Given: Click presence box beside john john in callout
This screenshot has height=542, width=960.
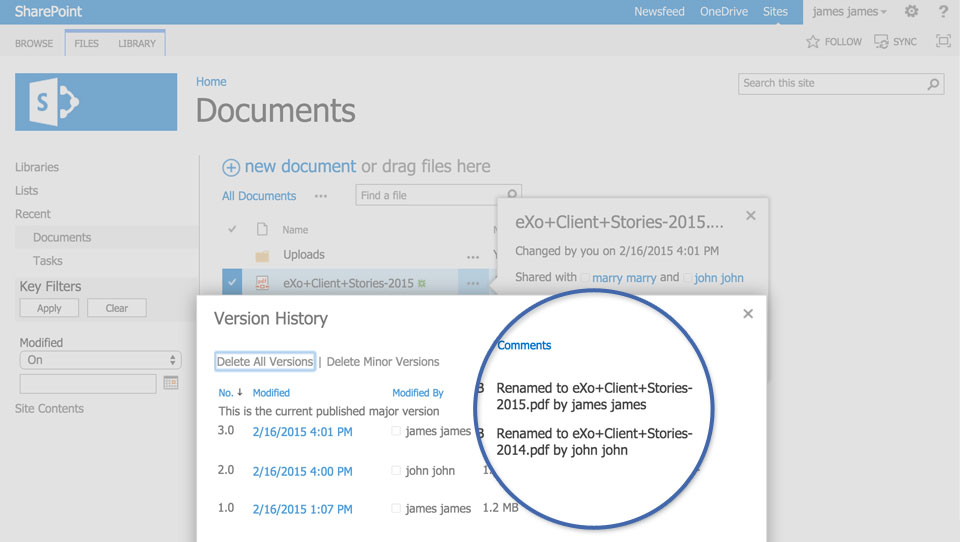Looking at the screenshot, I should (688, 278).
